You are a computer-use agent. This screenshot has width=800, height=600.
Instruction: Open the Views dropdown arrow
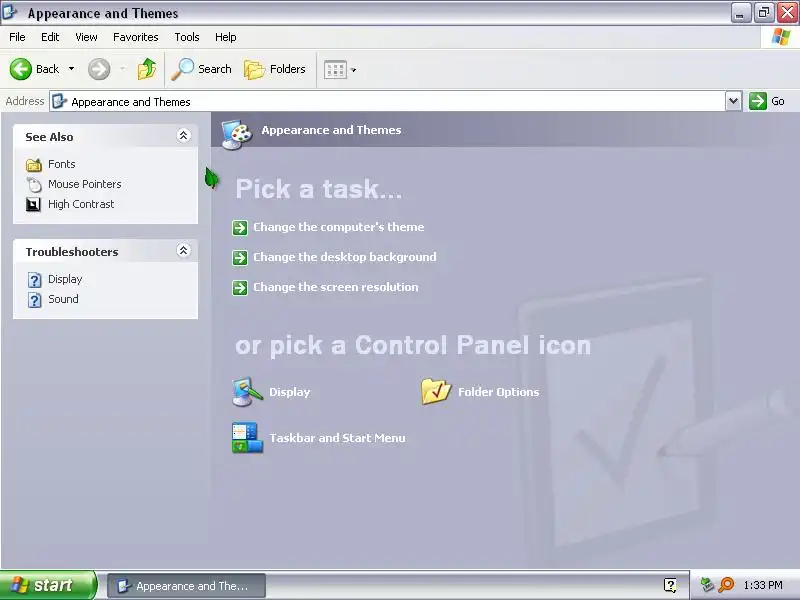(354, 70)
